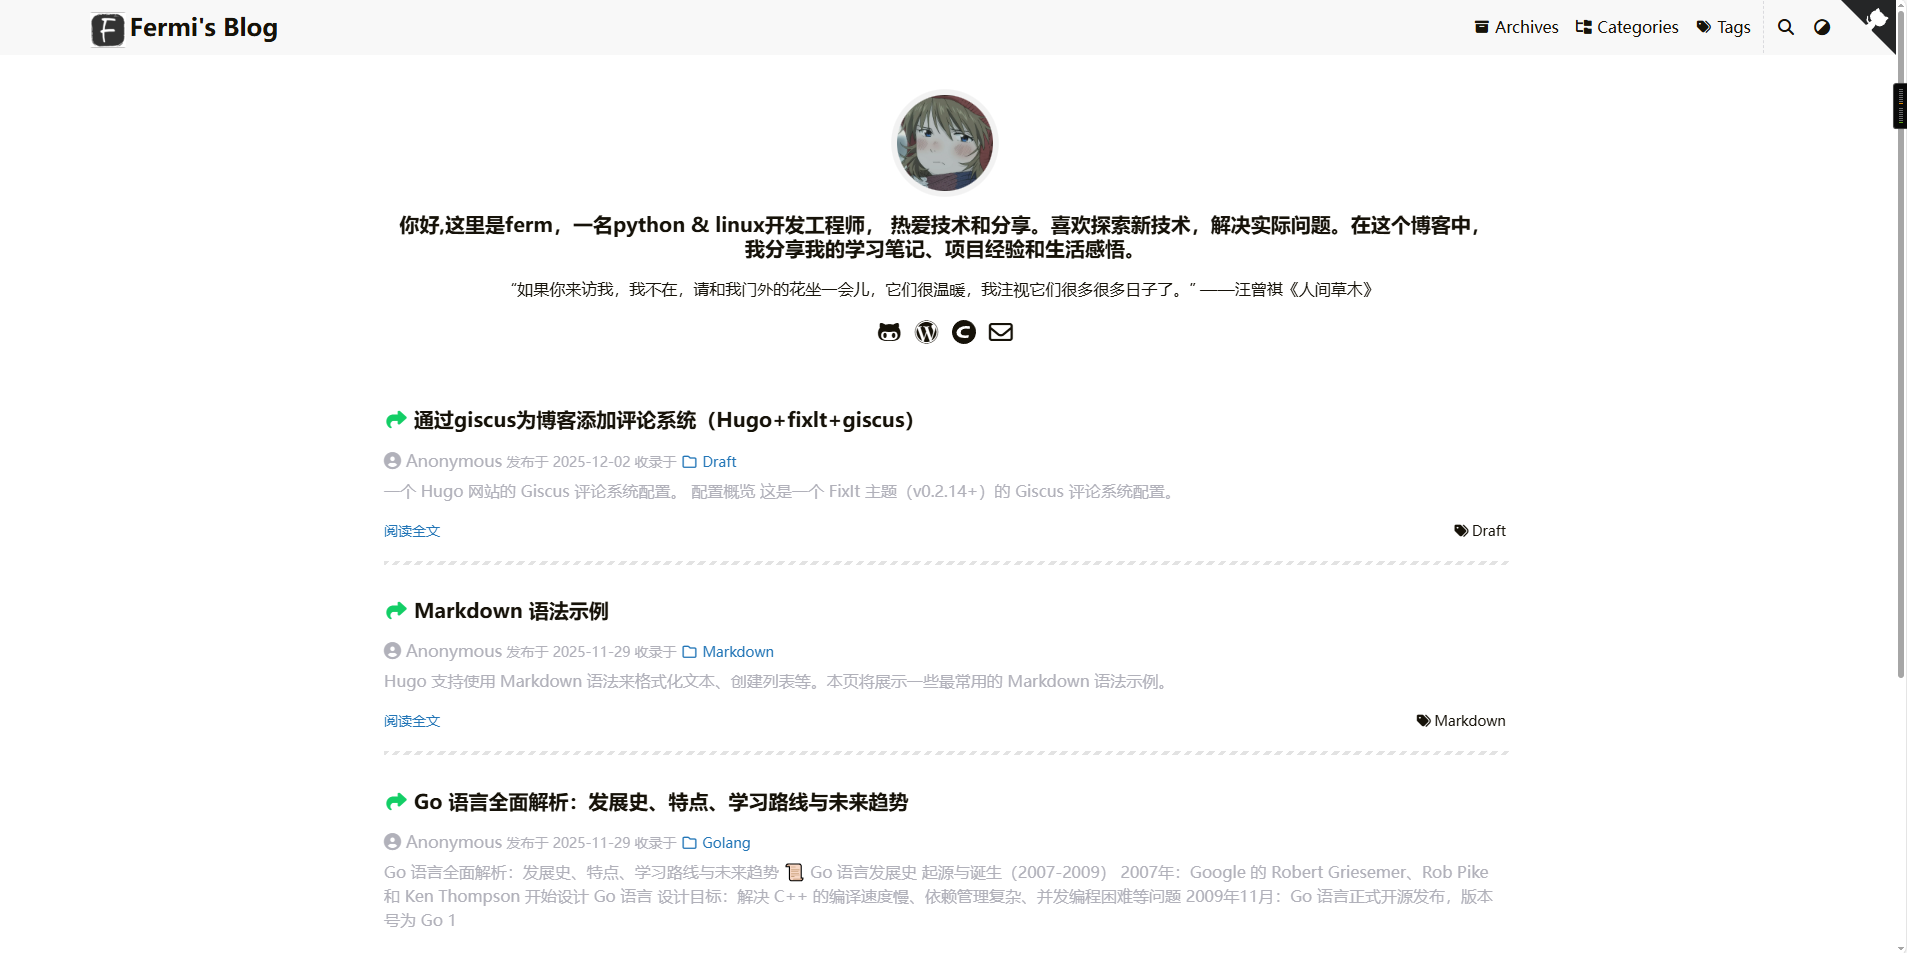Open the CSDN 'C' social icon
Screen dimensions: 1907x953
[x=963, y=332]
